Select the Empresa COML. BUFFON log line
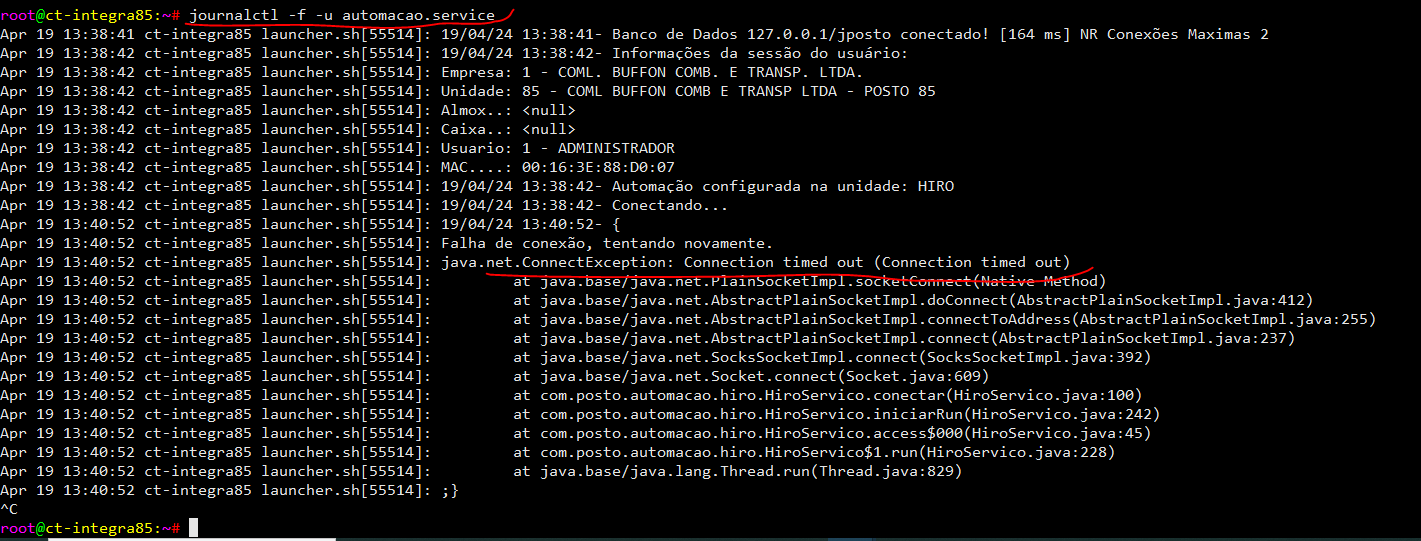 click(651, 72)
